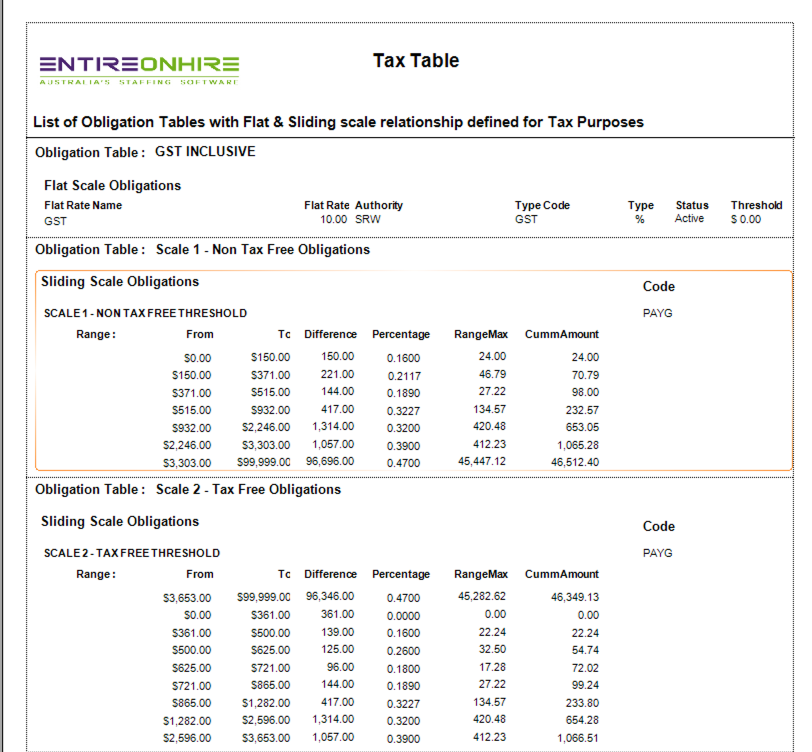This screenshot has width=812, height=752.
Task: Click the SCALE 2 - TAX FREE THRESHOLD label
Action: coord(132,554)
